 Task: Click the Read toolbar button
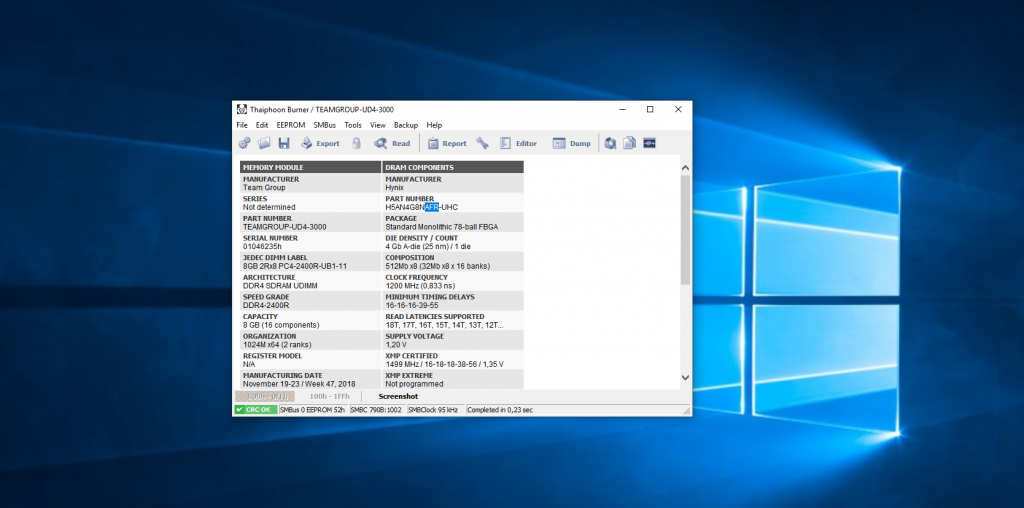[x=392, y=143]
